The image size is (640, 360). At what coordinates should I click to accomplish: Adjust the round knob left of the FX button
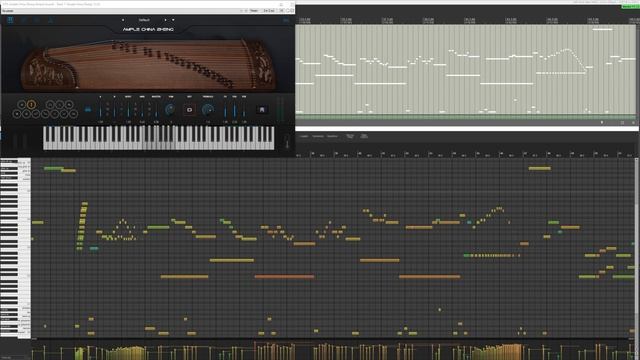tap(170, 109)
